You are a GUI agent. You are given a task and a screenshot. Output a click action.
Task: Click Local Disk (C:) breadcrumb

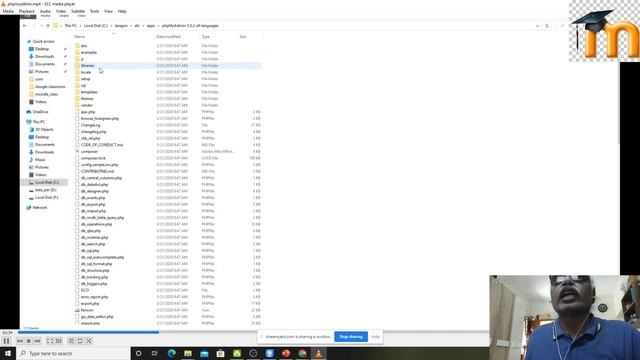coord(96,26)
